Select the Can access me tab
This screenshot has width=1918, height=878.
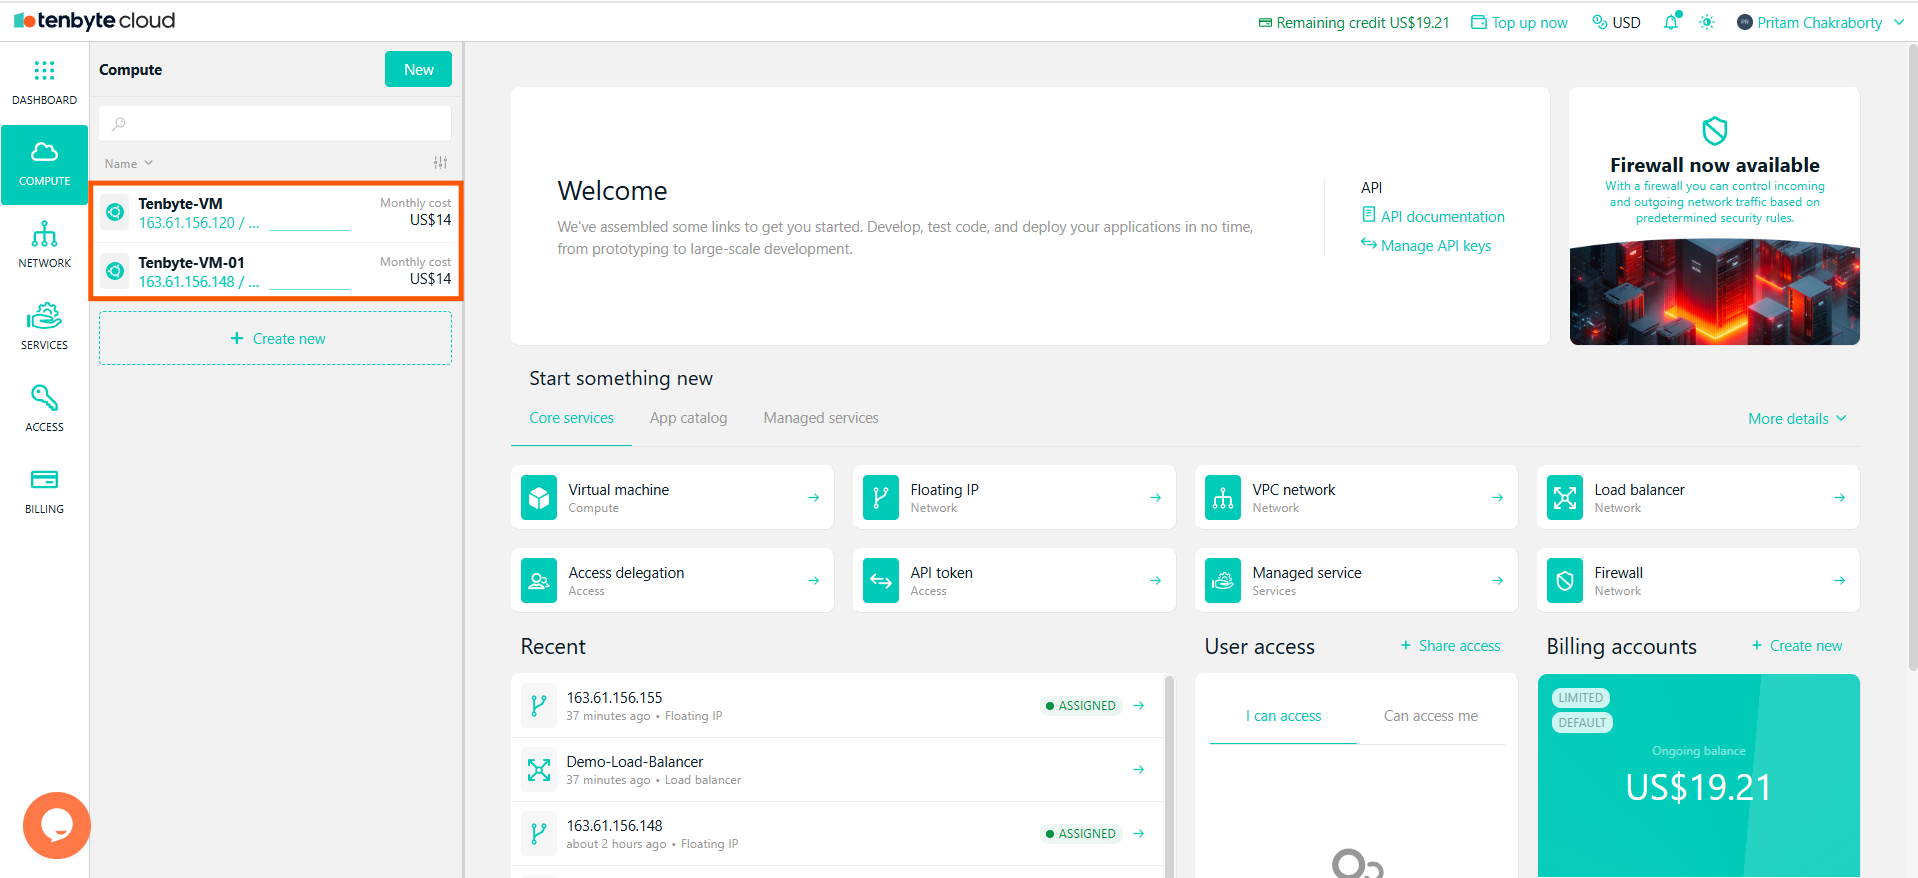pos(1431,716)
